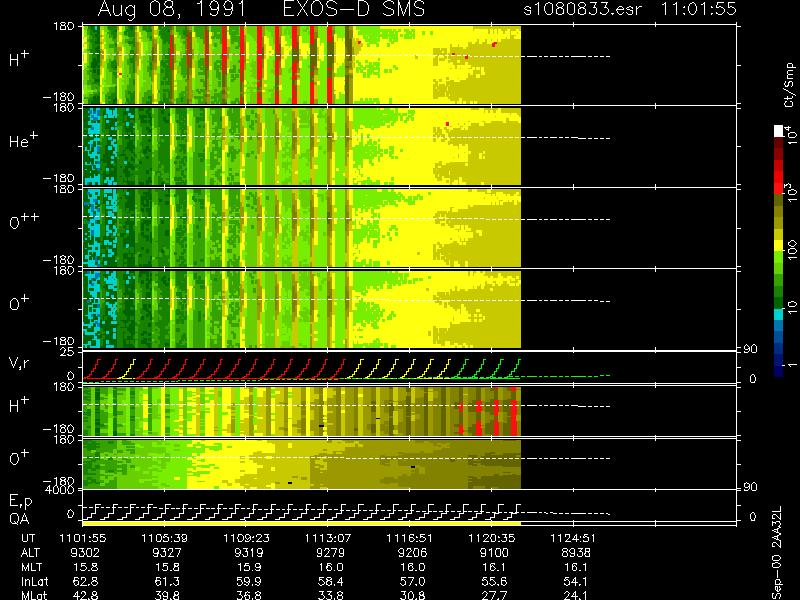Viewport: 800px width, 600px height.
Task: Select the title "EXOS-D SMS"
Action: [354, 9]
